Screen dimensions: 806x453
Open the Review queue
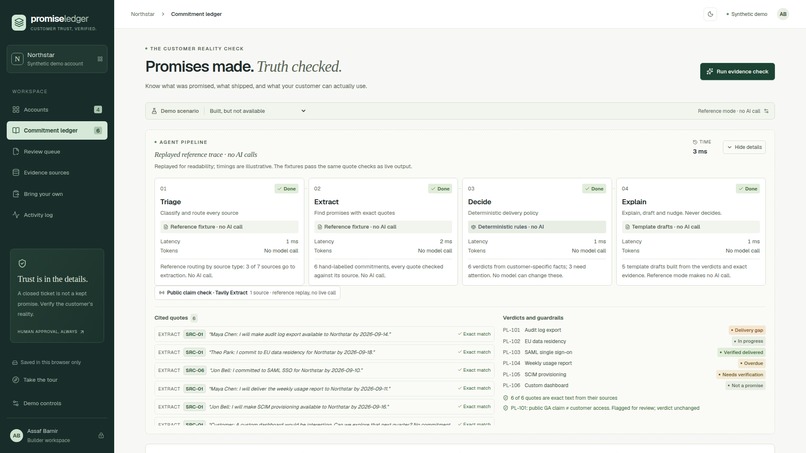click(x=57, y=152)
